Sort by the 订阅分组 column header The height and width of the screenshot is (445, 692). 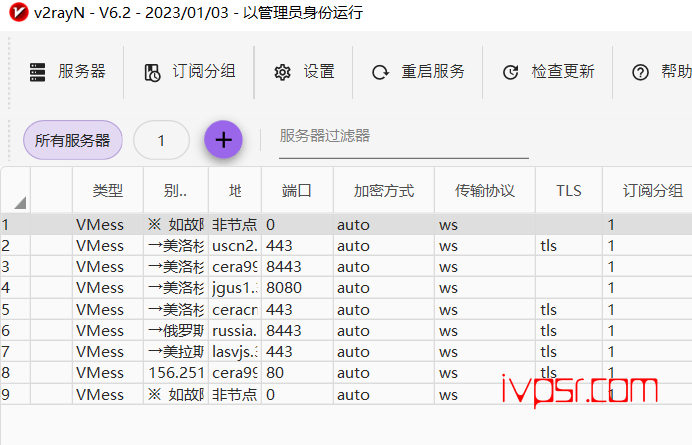[647, 191]
